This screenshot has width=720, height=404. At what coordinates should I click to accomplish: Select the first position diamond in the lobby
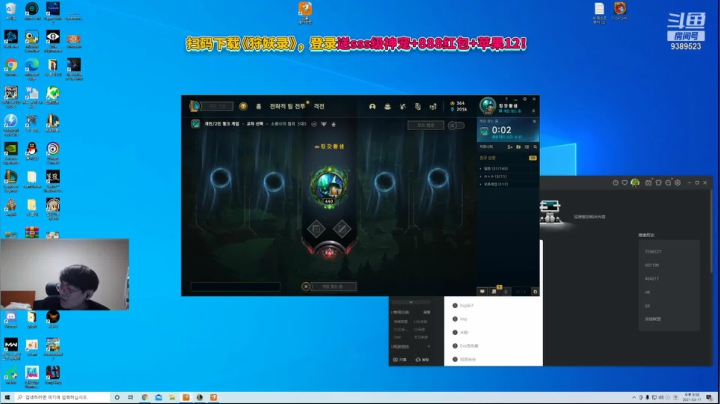tap(316, 228)
